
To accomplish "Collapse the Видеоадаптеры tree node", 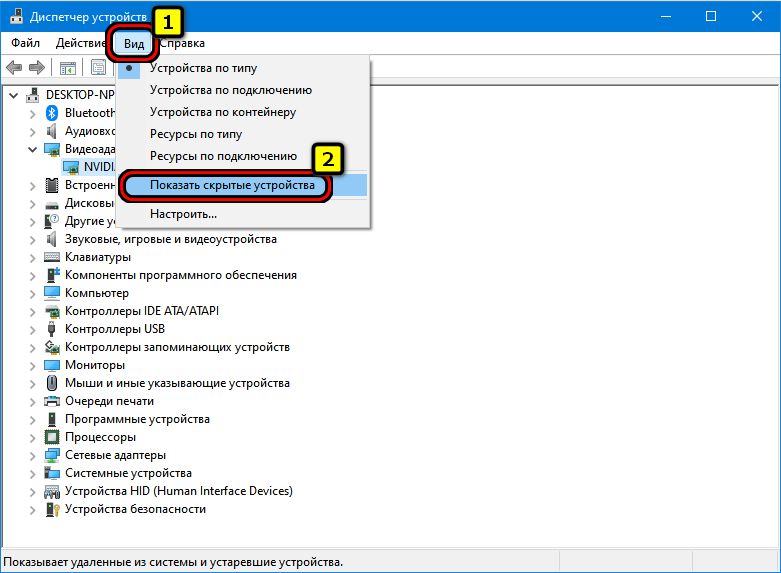I will coord(36,149).
